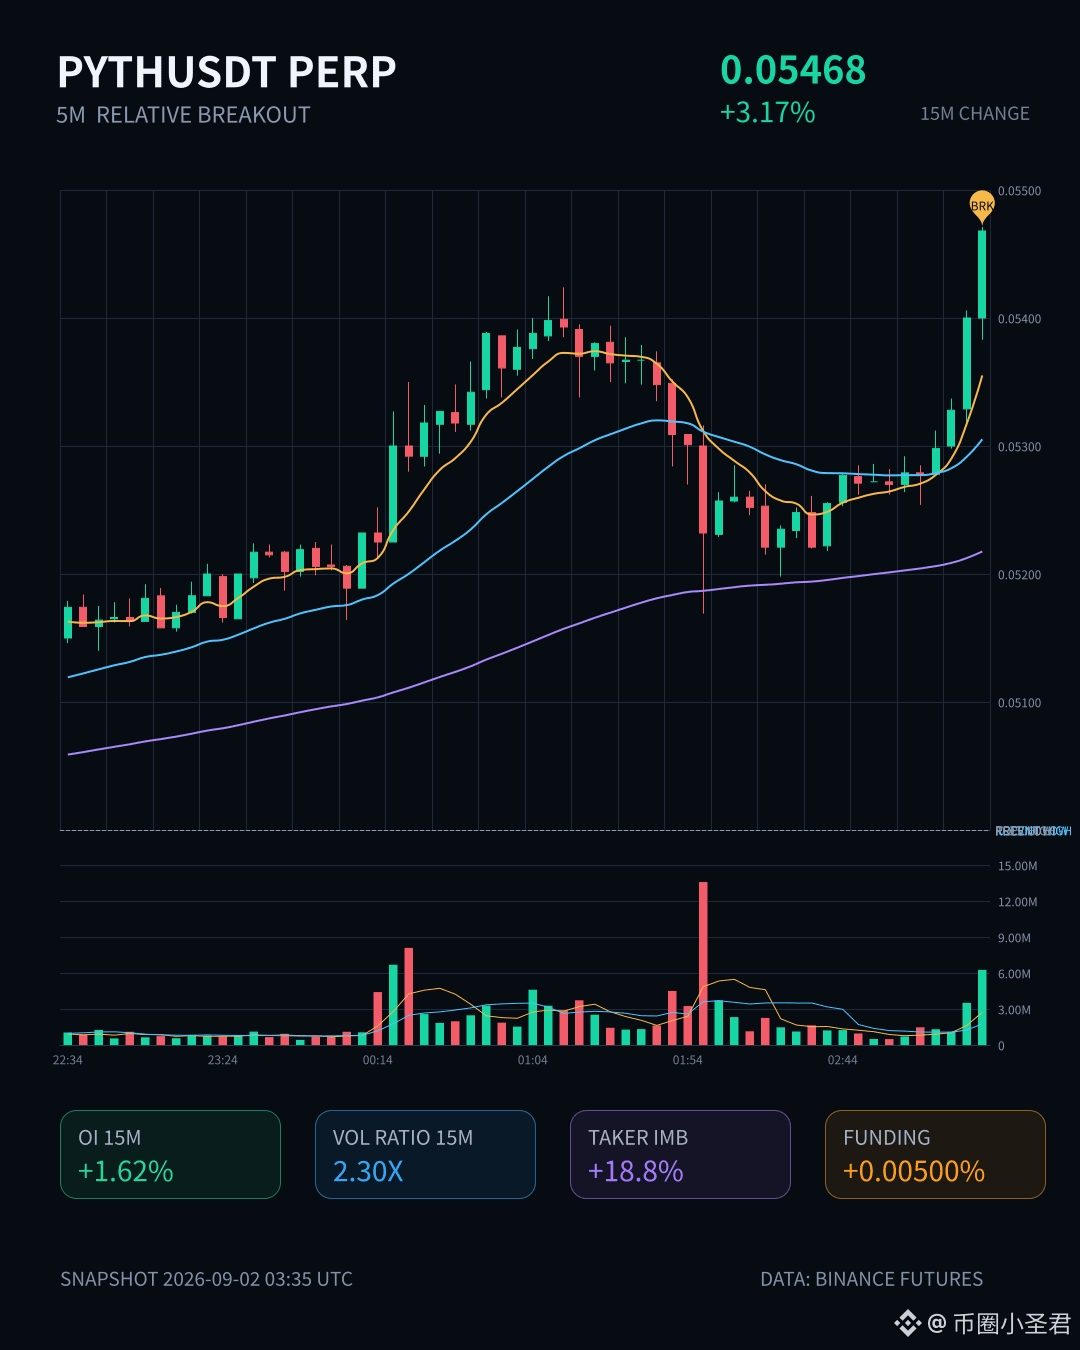Viewport: 1080px width, 1350px height.
Task: Click the FUNDING rate card
Action: pyautogui.click(x=935, y=1154)
